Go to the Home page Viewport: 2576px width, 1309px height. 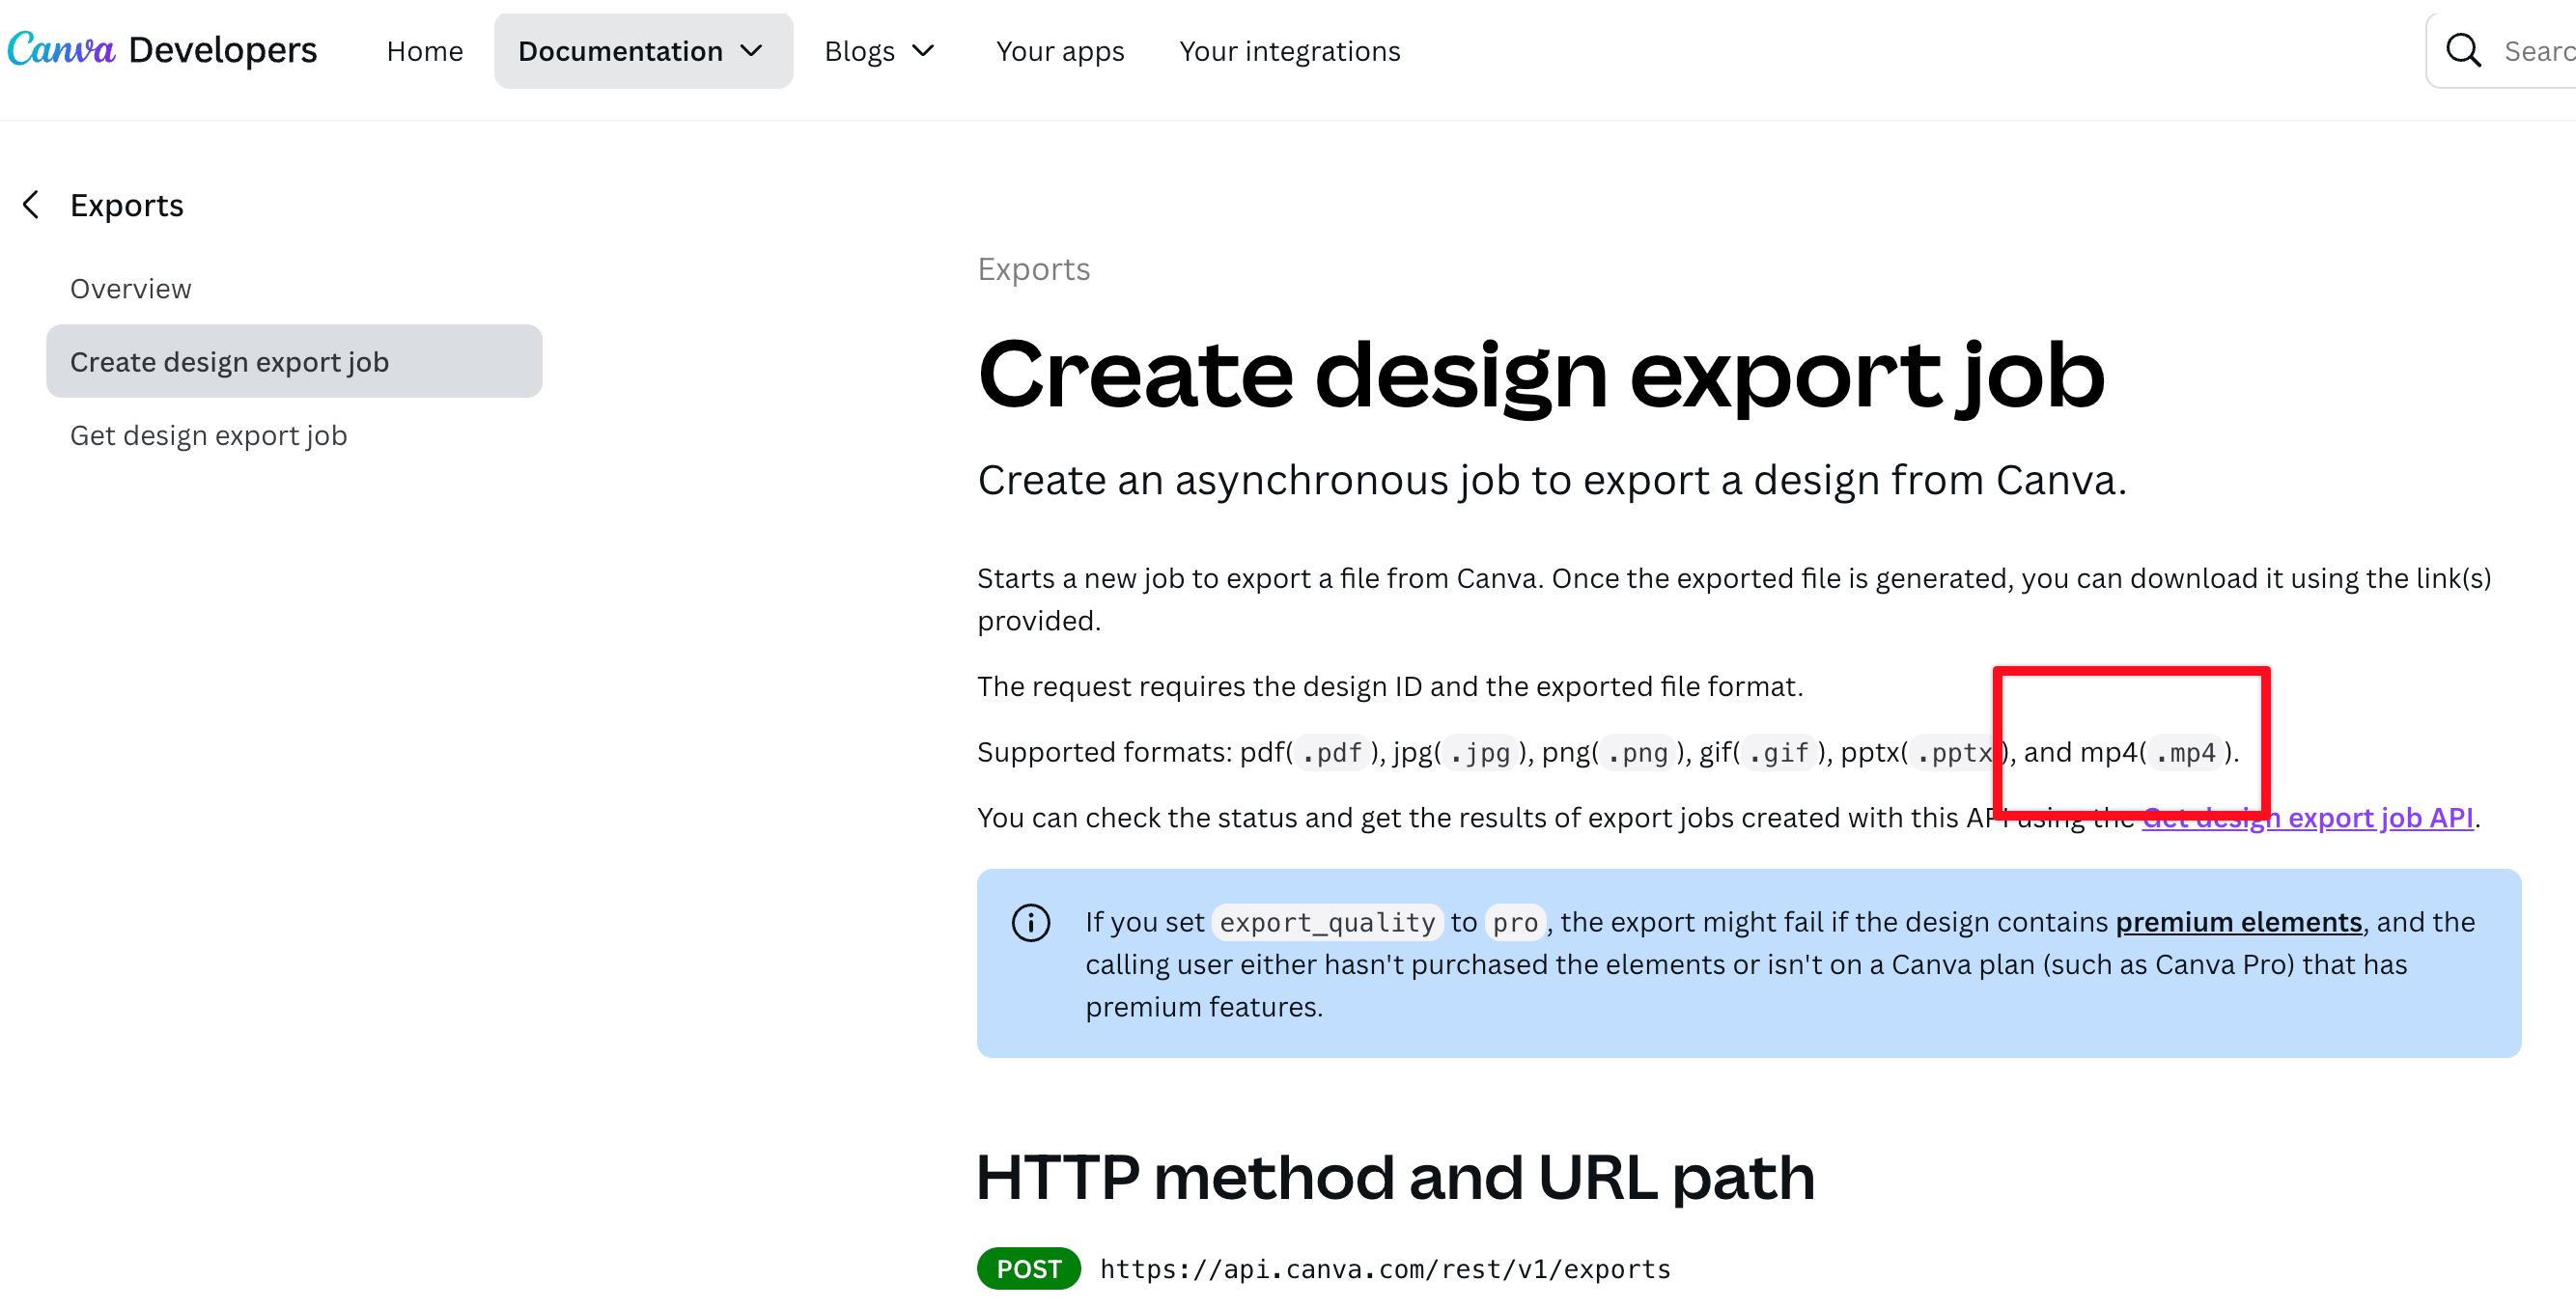click(x=425, y=51)
